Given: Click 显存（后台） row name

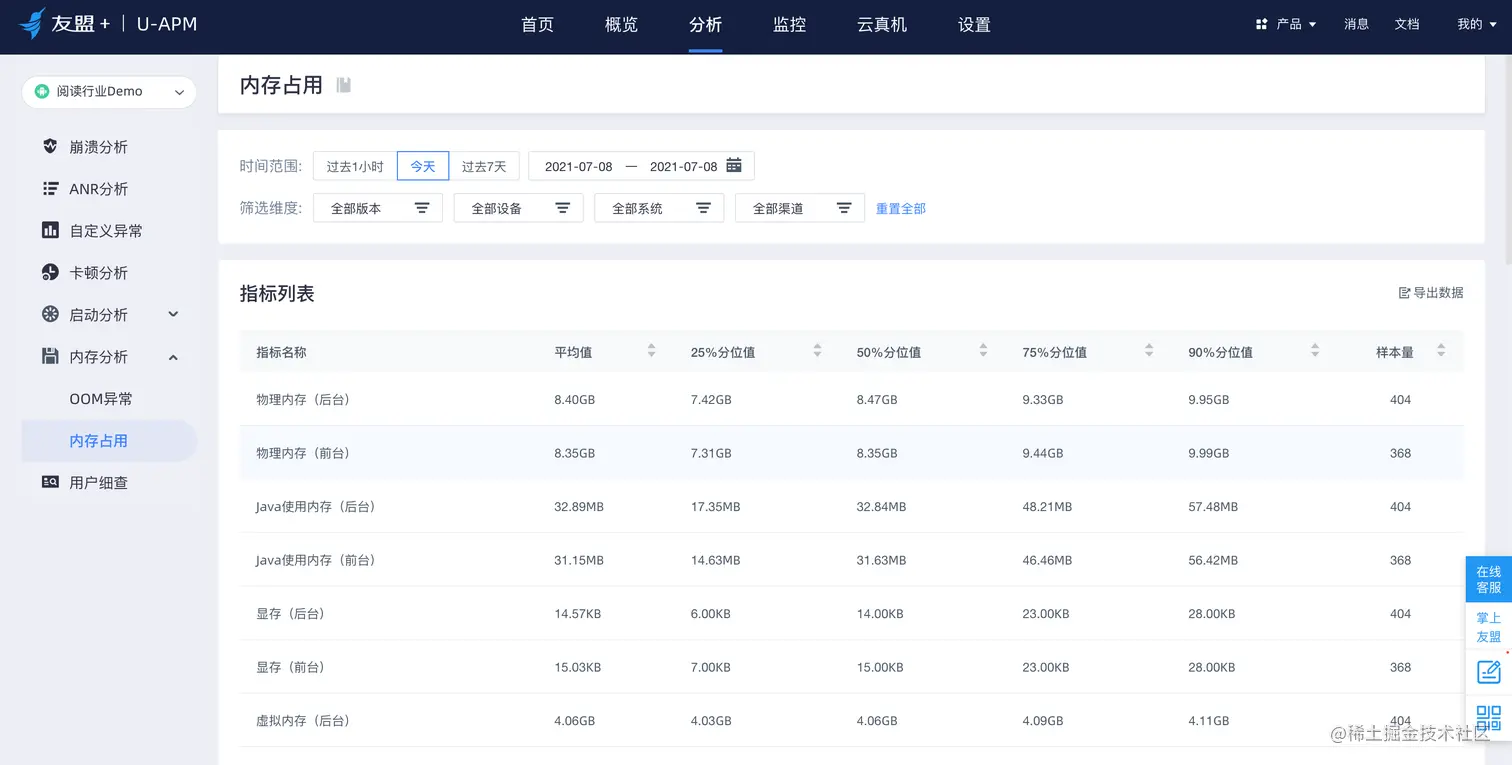Looking at the screenshot, I should (291, 614).
